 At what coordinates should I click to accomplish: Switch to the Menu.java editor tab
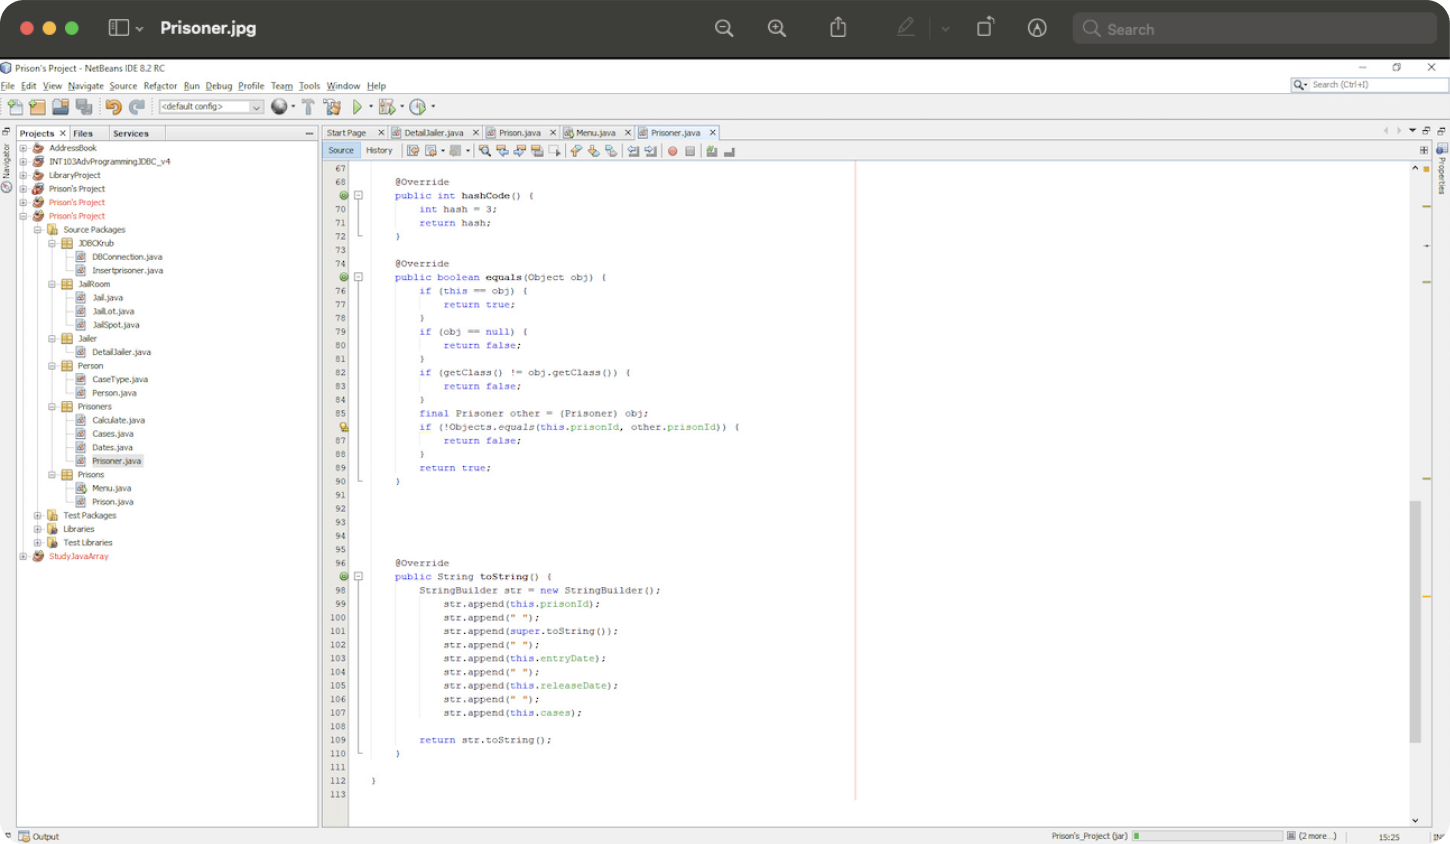596,133
